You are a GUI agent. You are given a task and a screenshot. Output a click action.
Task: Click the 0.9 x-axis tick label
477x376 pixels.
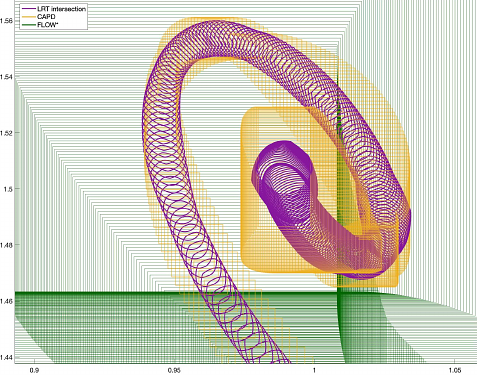pos(34,370)
